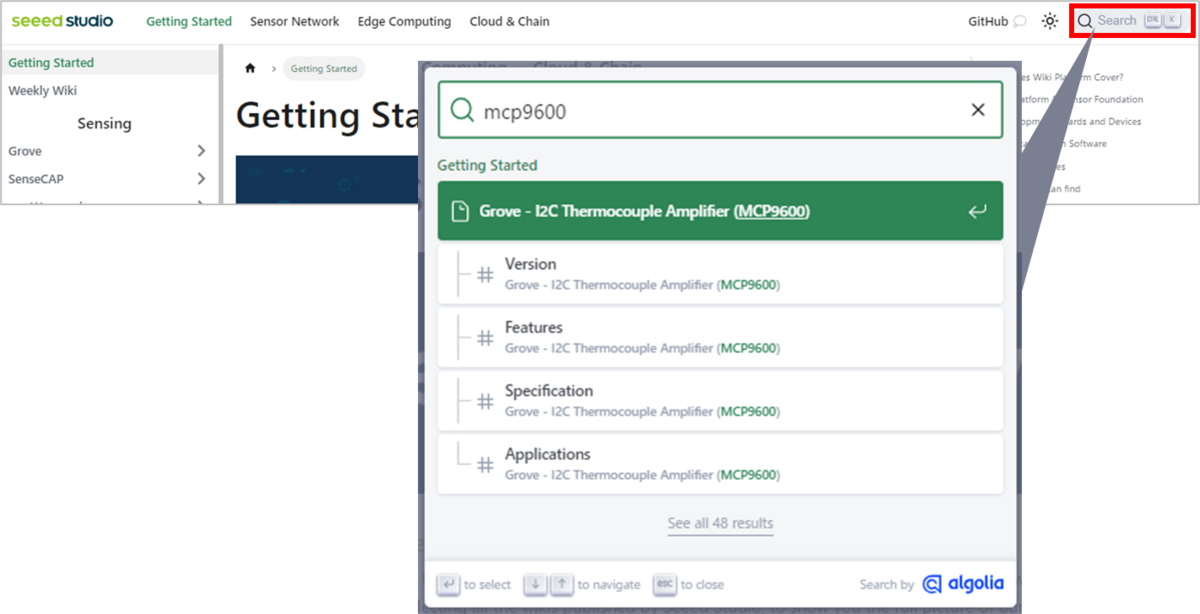
Task: Open Grove in the sidebar
Action: (25, 151)
